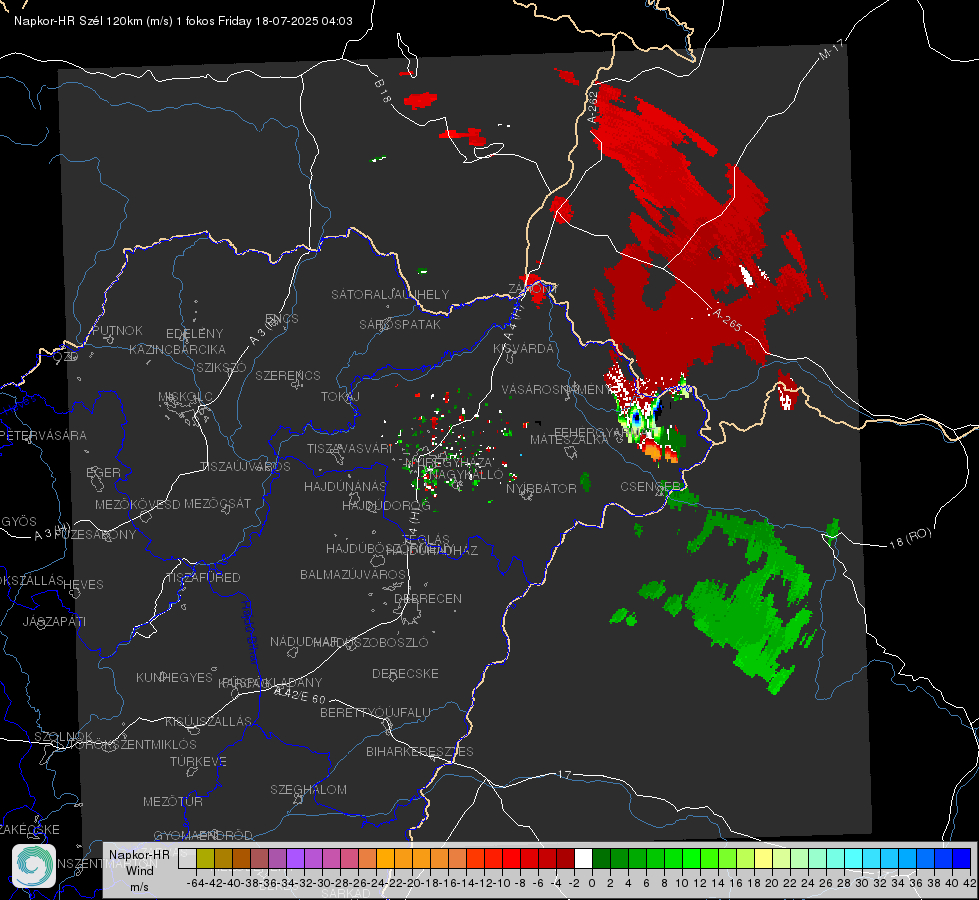979x900 pixels.
Task: Click the HEVES town label
Action: pos(83,585)
